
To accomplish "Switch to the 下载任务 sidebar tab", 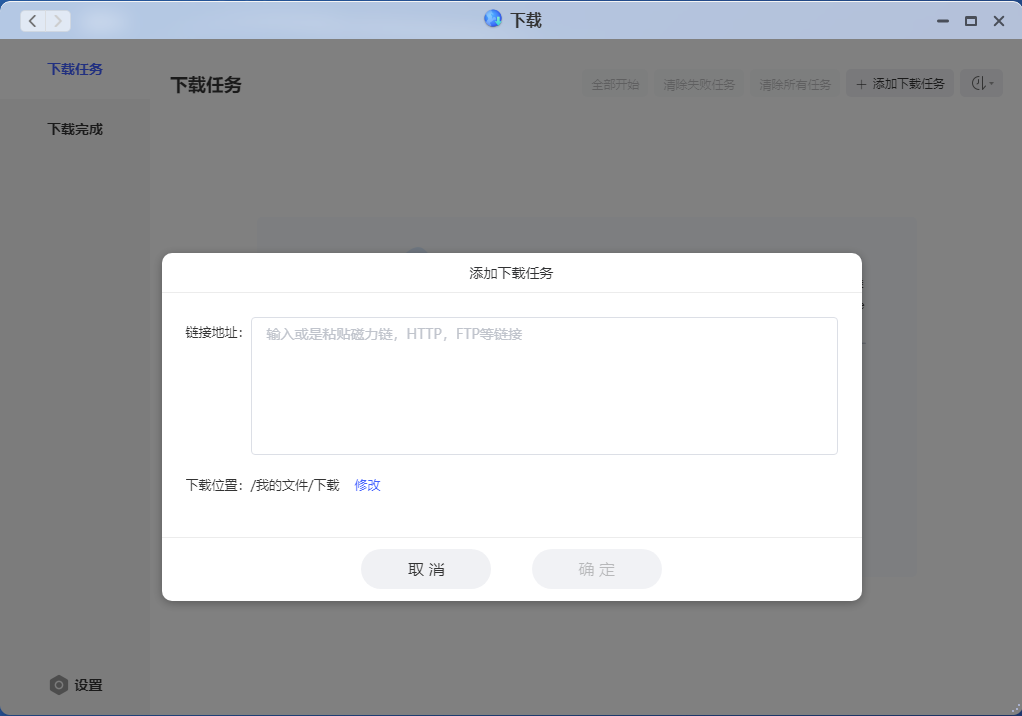I will coord(75,69).
